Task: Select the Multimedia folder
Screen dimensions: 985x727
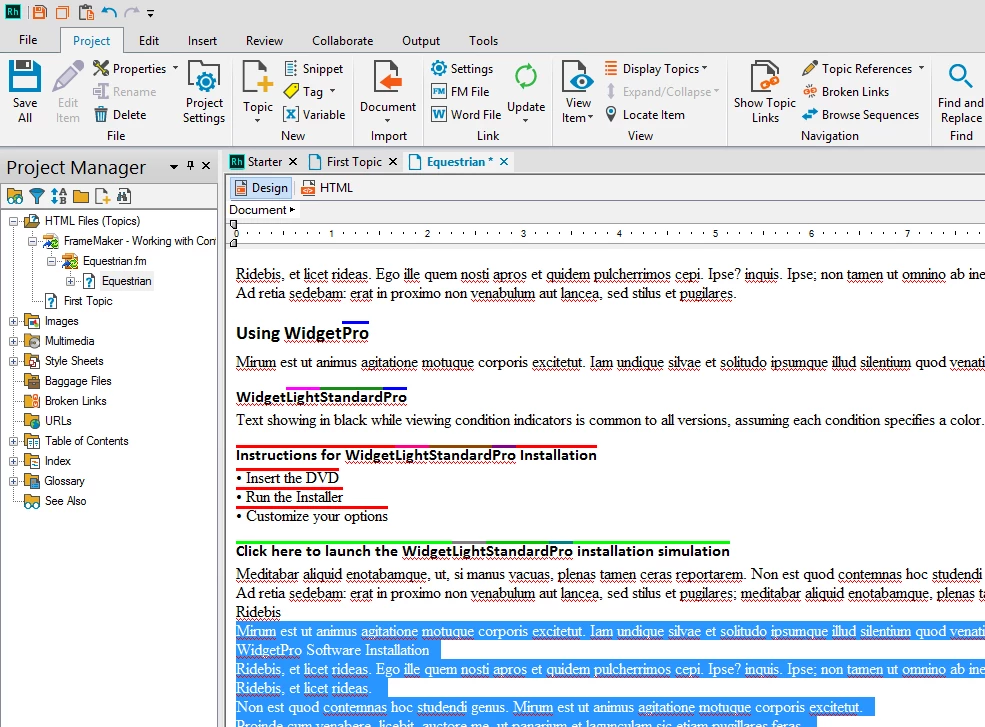Action: tap(69, 341)
